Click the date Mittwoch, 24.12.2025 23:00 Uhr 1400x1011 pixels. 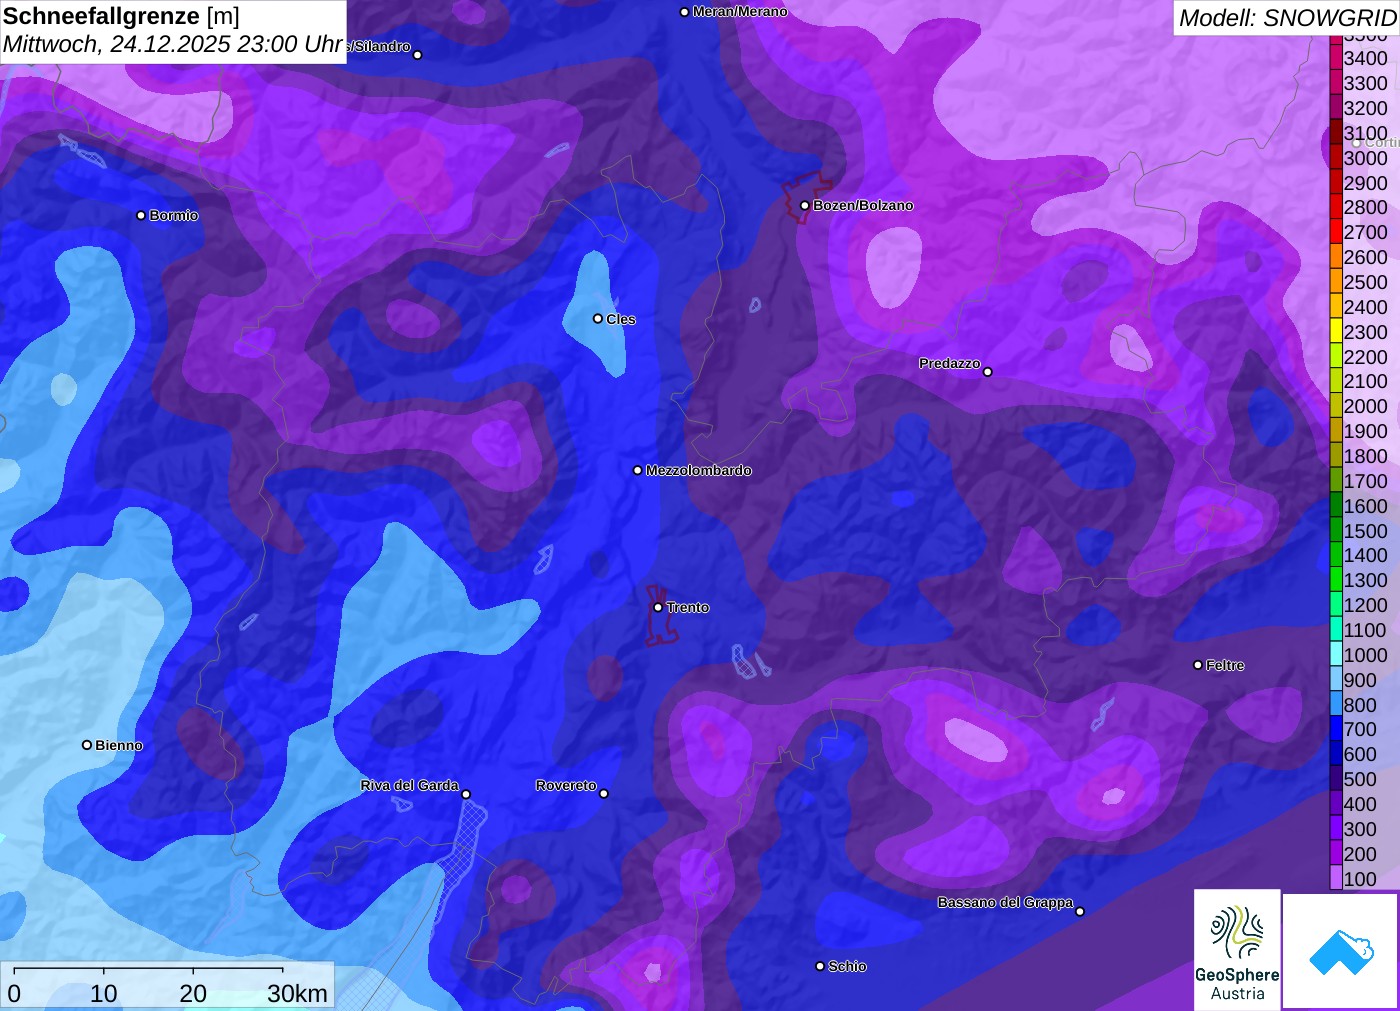(173, 44)
